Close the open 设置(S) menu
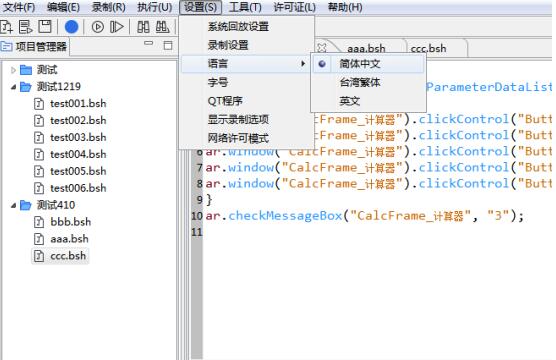 200,7
